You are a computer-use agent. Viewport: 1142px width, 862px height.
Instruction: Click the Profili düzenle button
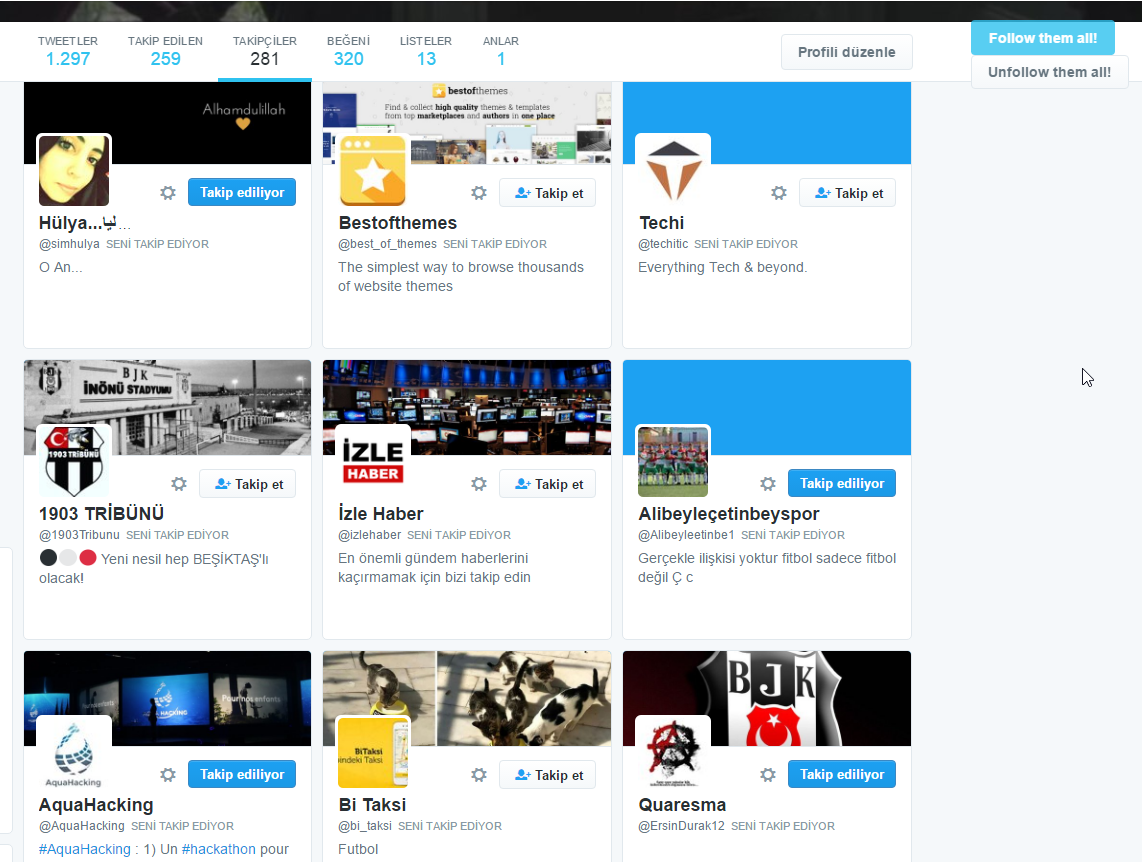(x=846, y=51)
